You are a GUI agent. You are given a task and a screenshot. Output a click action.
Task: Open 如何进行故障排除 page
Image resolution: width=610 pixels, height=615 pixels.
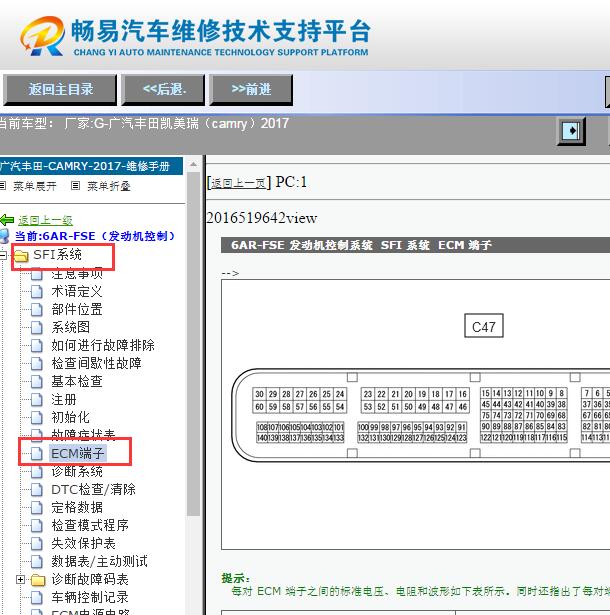tap(103, 345)
